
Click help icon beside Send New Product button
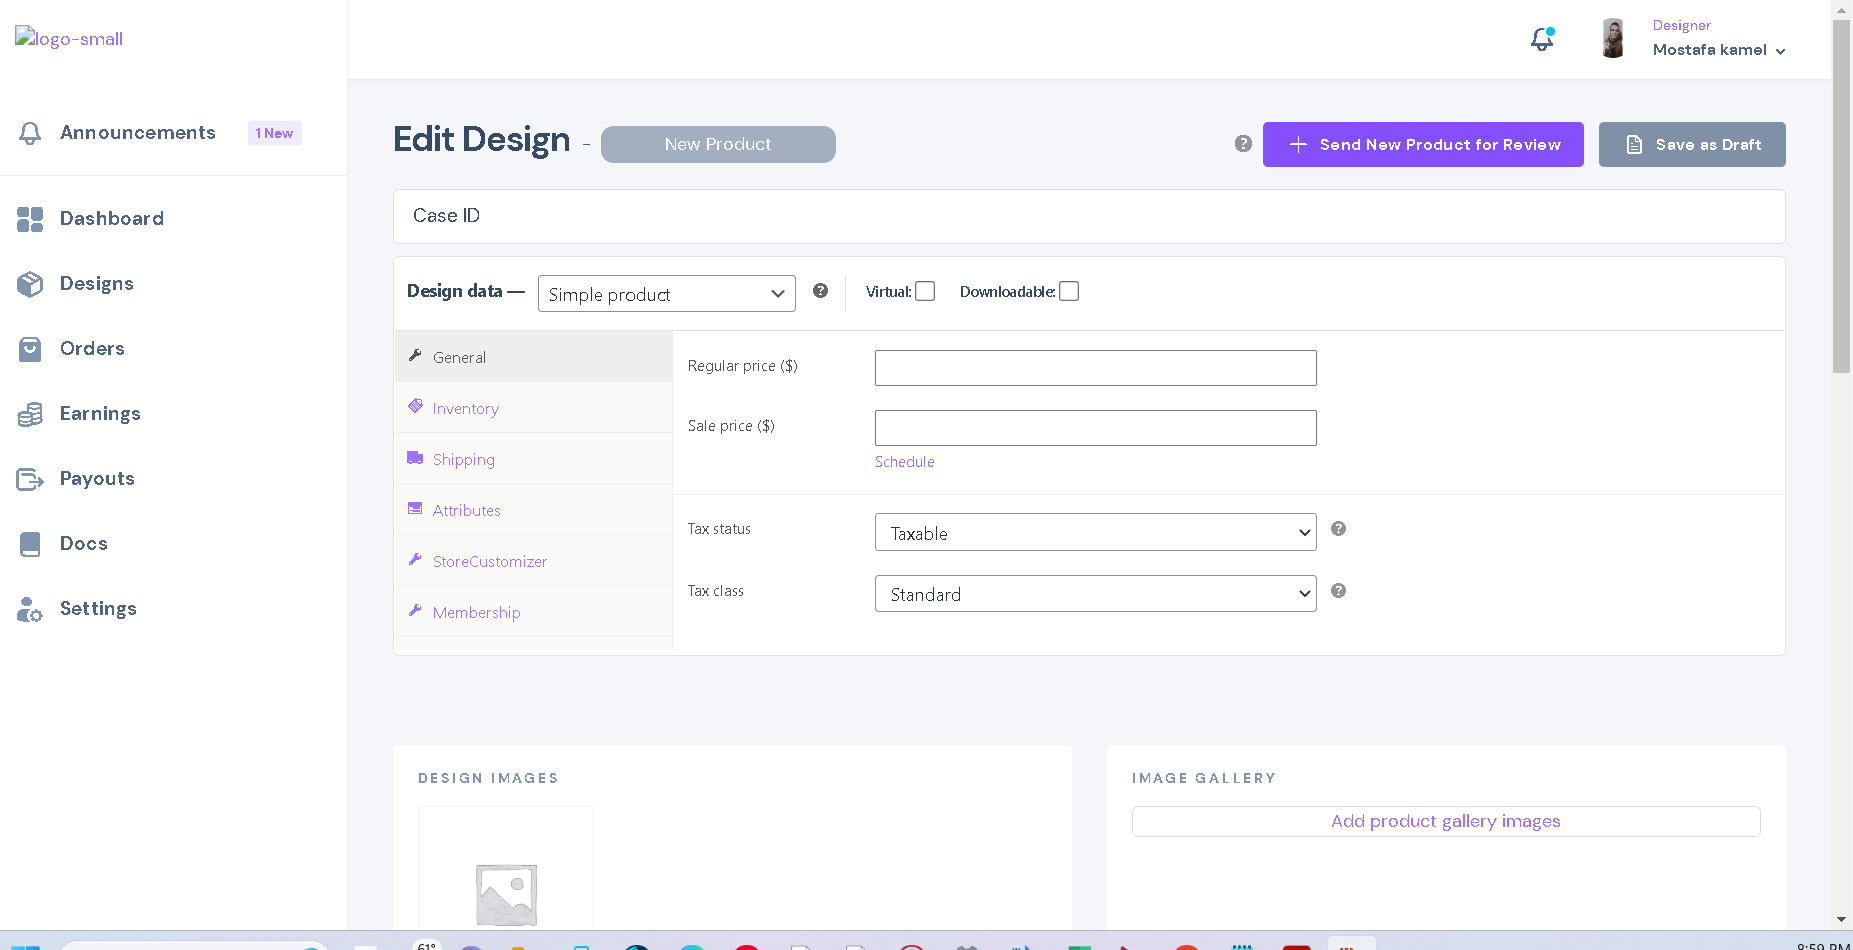click(1243, 144)
